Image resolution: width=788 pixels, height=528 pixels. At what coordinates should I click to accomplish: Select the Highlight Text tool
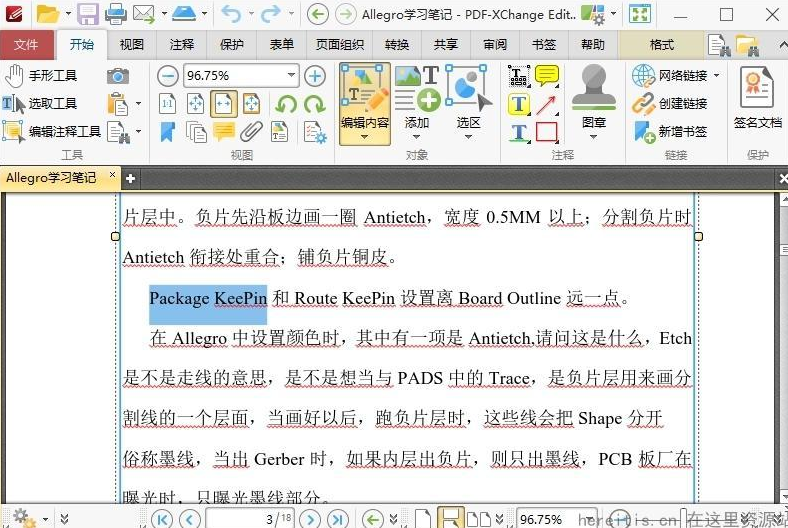click(x=518, y=104)
